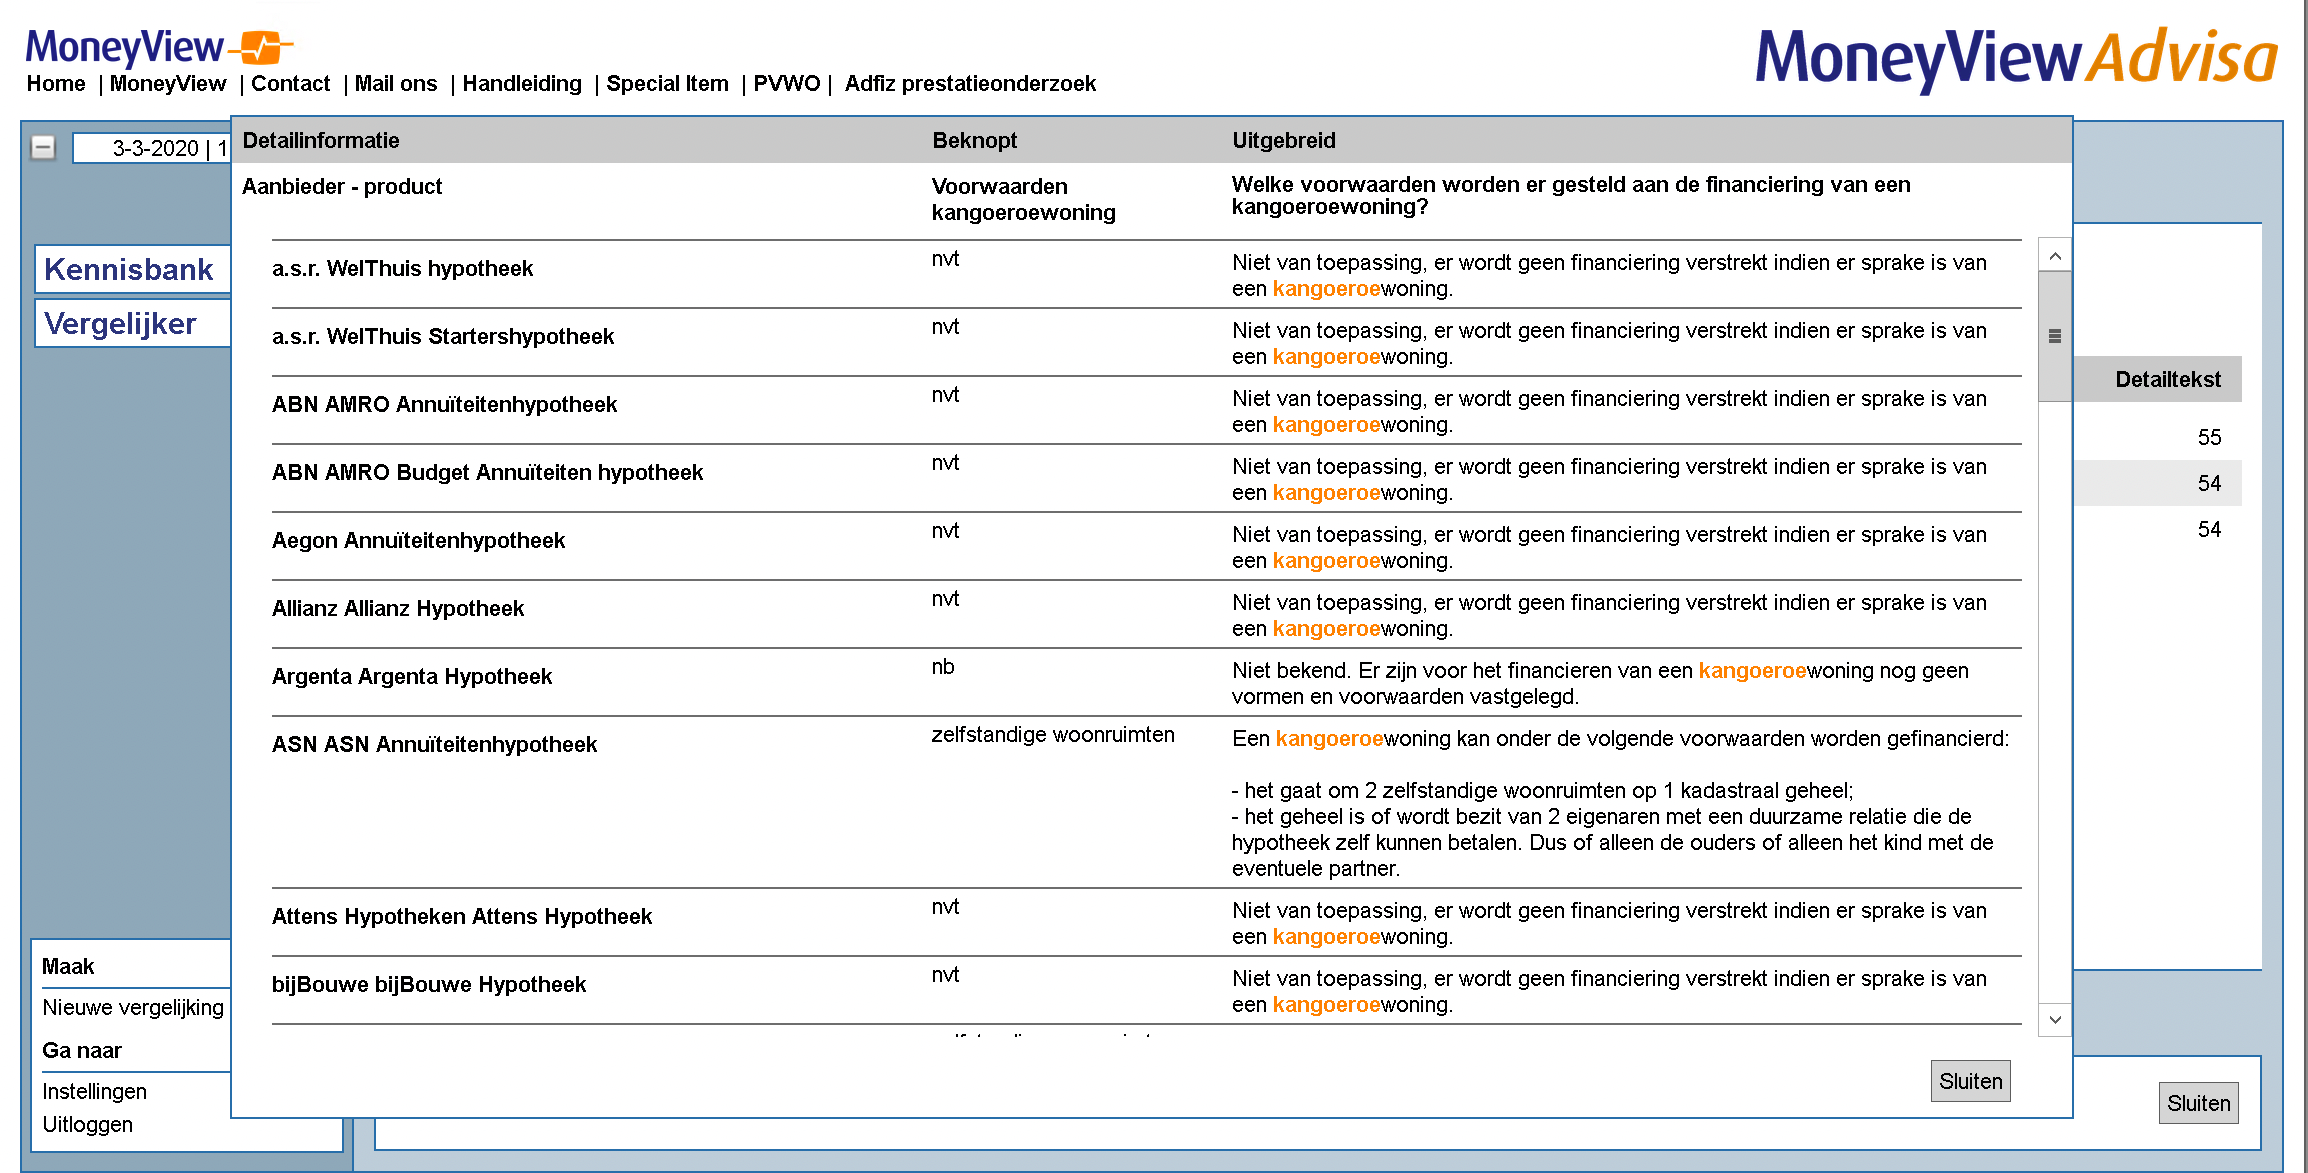Click the MoneyView logo at top left
The image size is (2308, 1173).
[x=159, y=47]
